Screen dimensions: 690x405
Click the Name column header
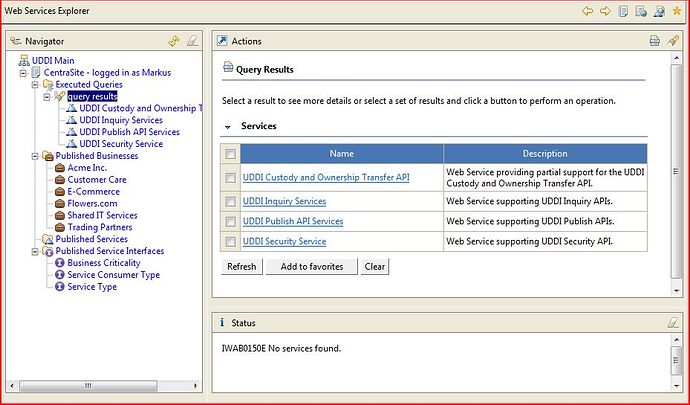click(x=341, y=154)
